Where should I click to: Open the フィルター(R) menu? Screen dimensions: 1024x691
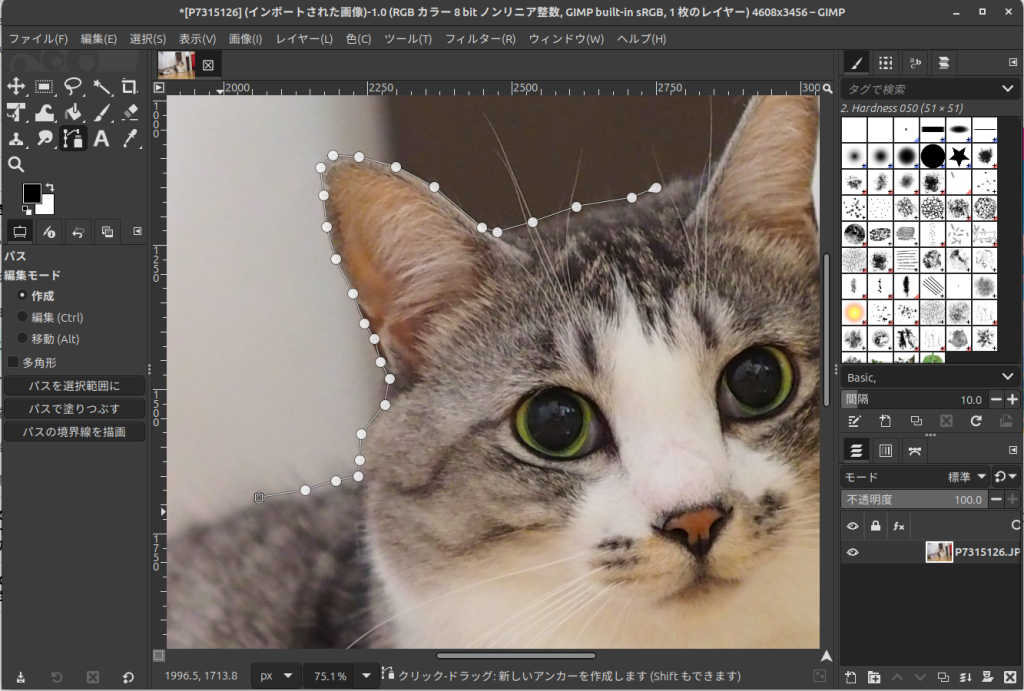click(x=480, y=39)
